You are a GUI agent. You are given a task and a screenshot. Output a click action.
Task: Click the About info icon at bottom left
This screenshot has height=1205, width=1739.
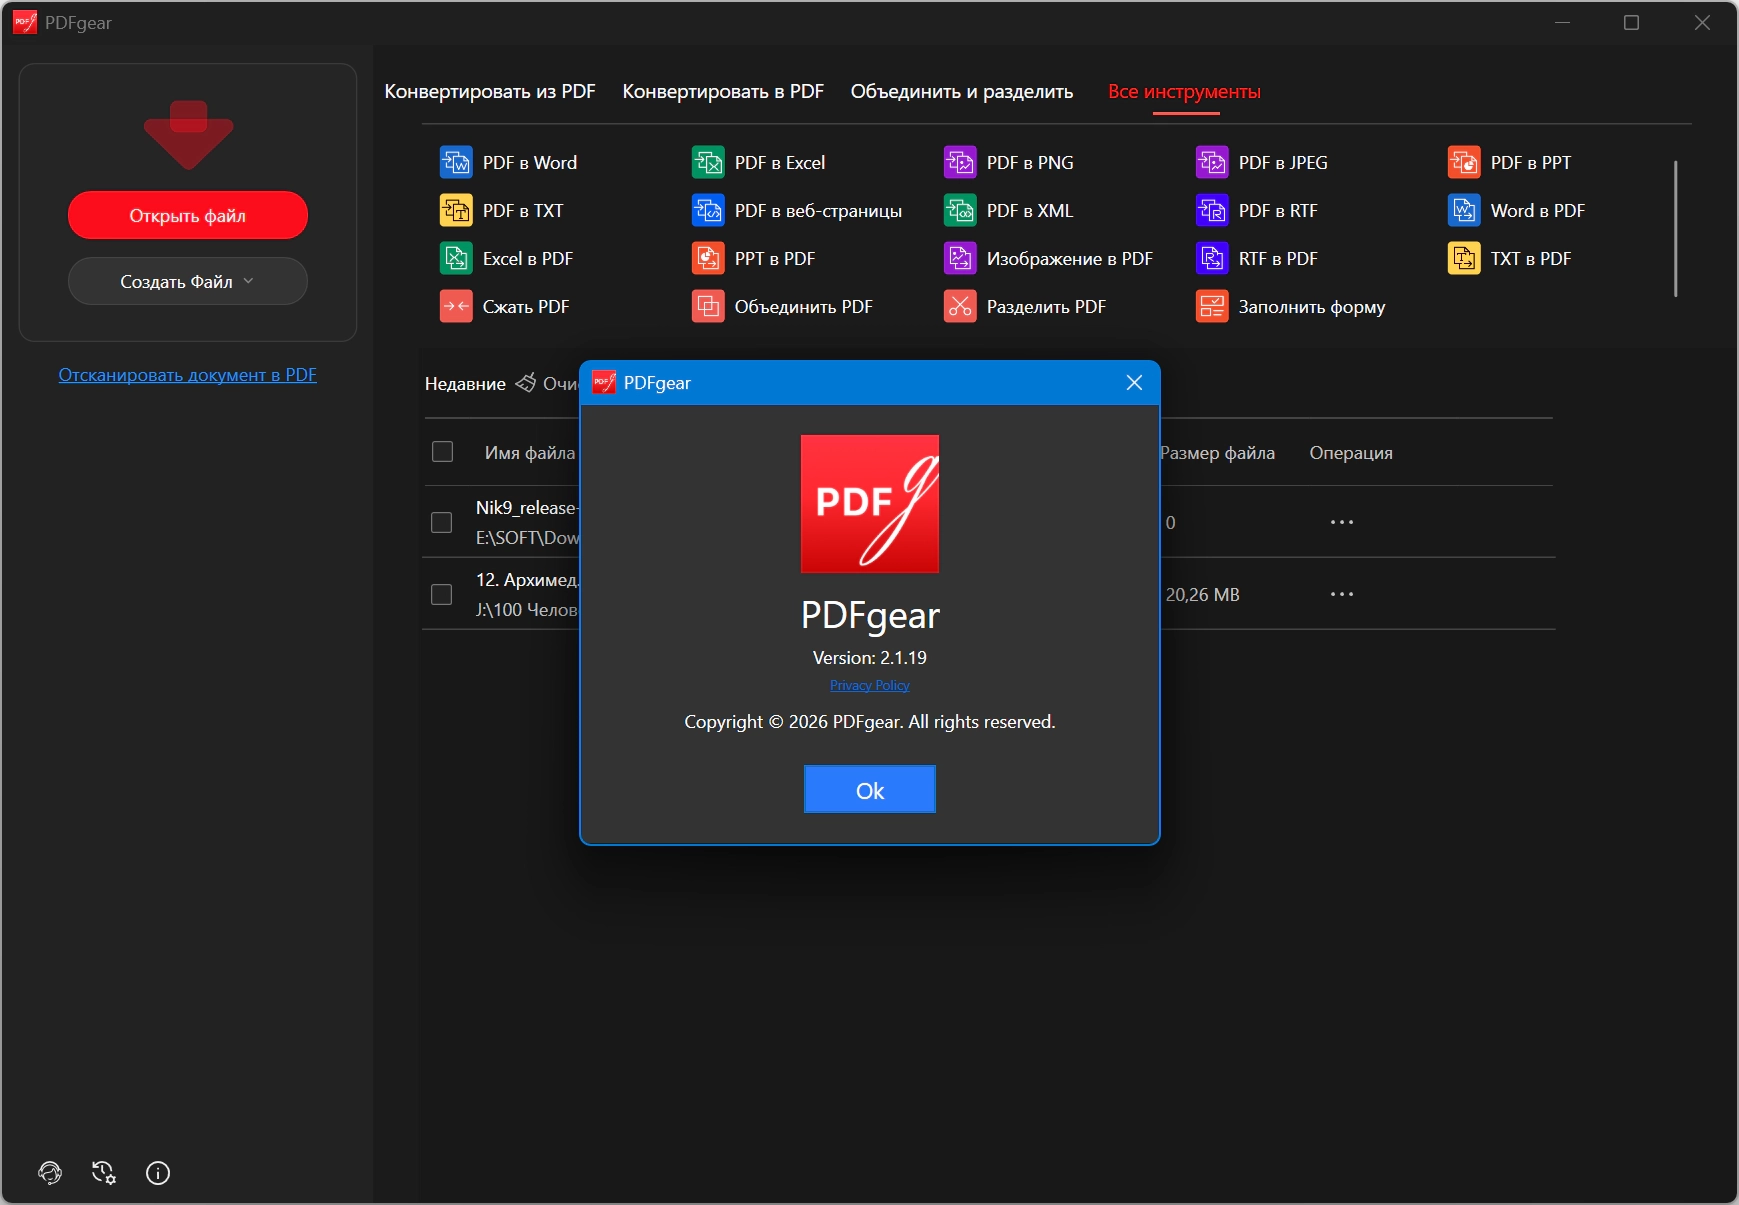pyautogui.click(x=158, y=1173)
